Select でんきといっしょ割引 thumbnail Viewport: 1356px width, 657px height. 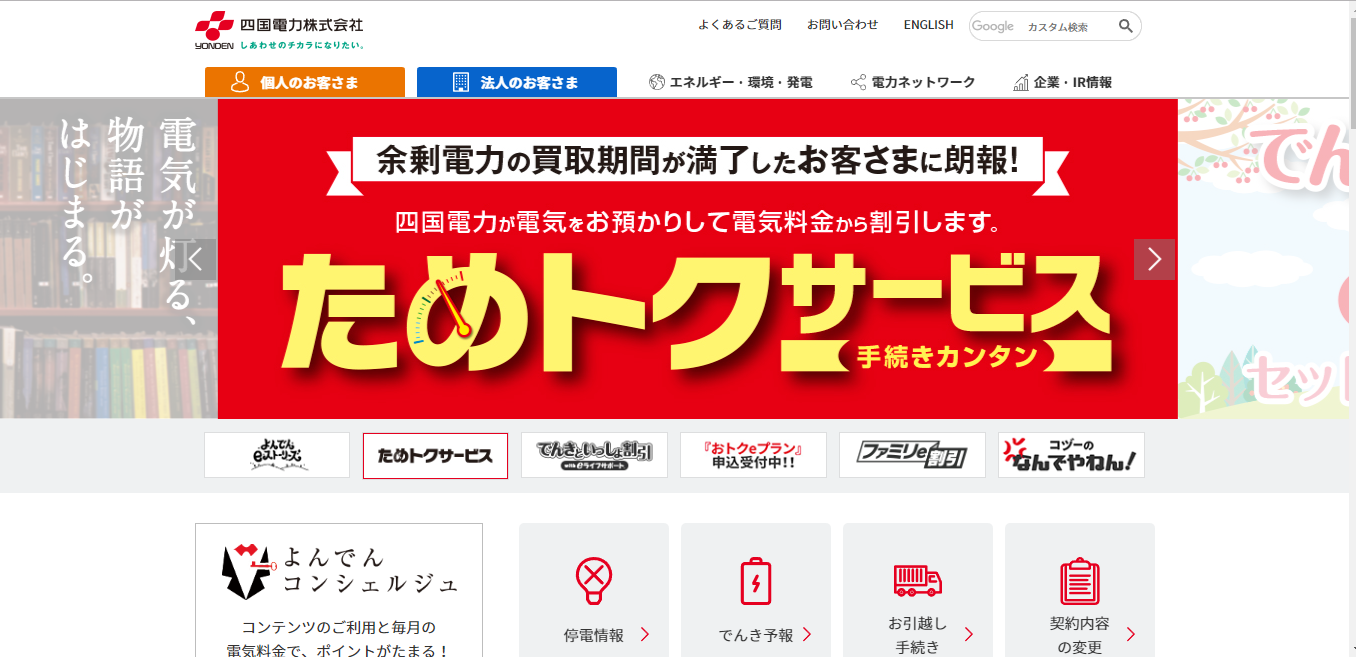click(x=594, y=455)
